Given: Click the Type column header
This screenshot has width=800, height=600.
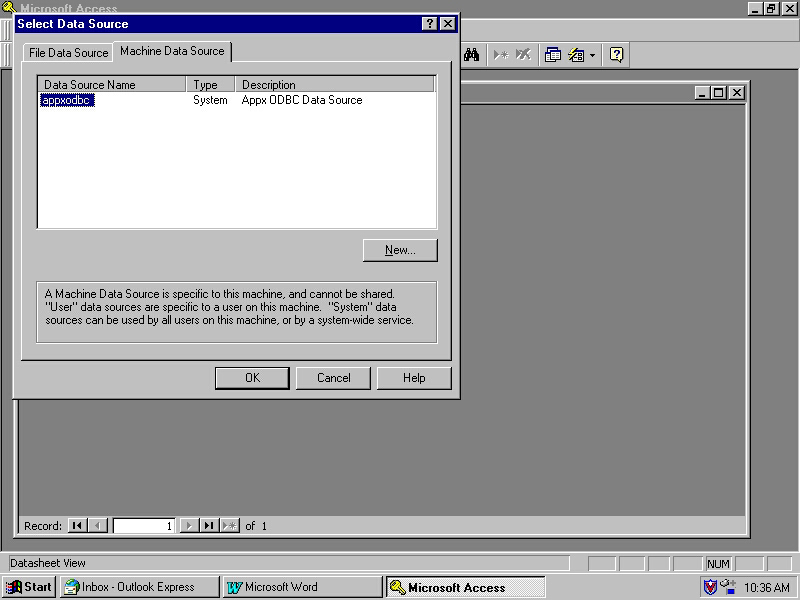Looking at the screenshot, I should (211, 84).
